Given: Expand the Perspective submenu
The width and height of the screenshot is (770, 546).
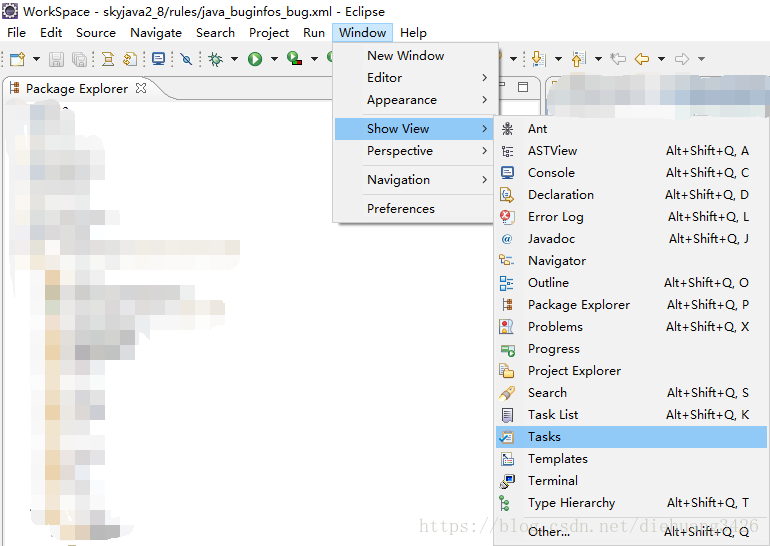Looking at the screenshot, I should pos(413,151).
